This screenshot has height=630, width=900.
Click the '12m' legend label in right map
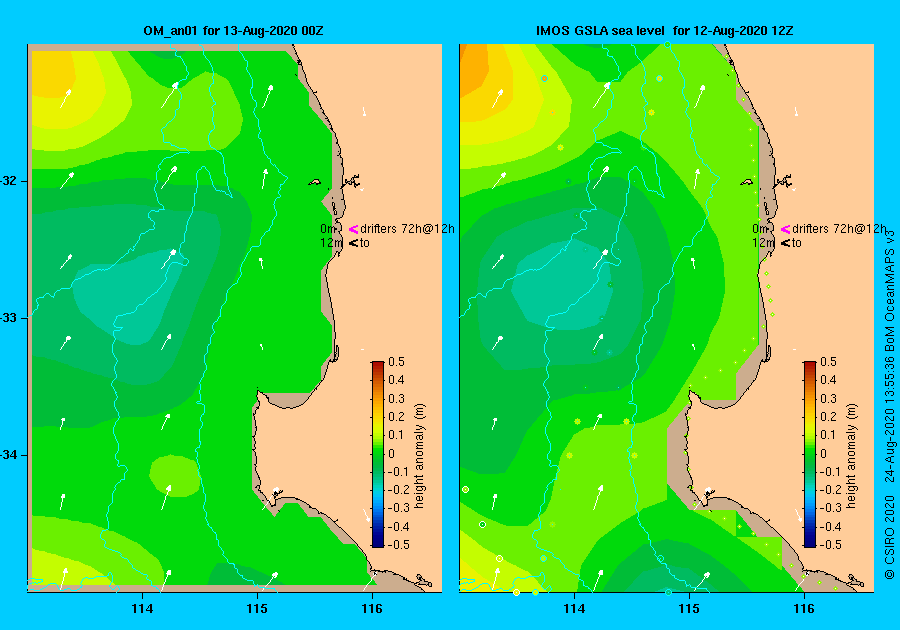pos(763,243)
